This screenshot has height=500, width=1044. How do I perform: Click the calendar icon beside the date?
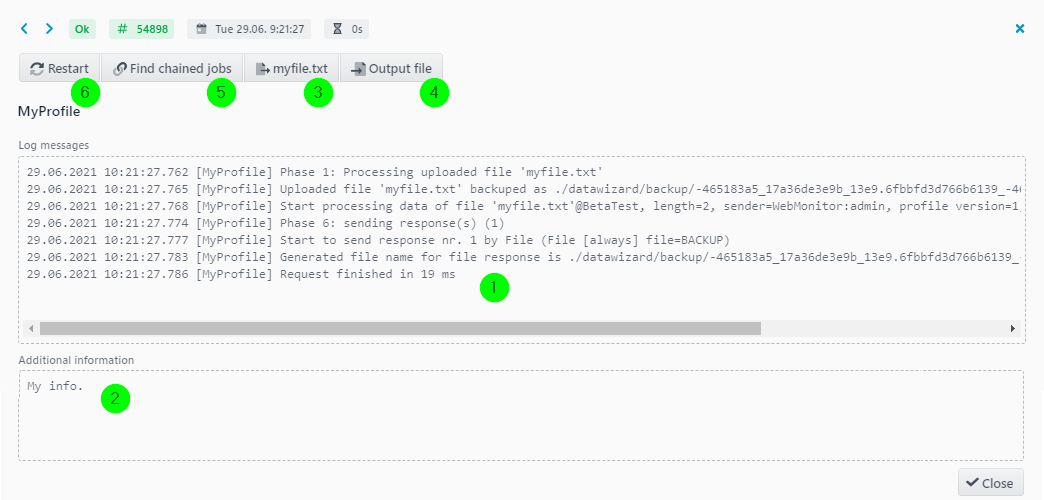(202, 29)
